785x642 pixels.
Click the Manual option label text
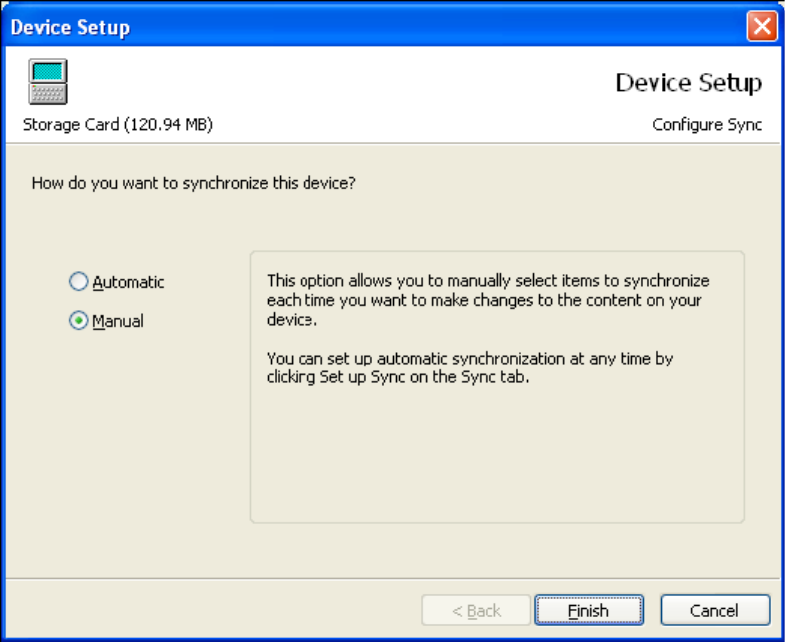point(118,321)
